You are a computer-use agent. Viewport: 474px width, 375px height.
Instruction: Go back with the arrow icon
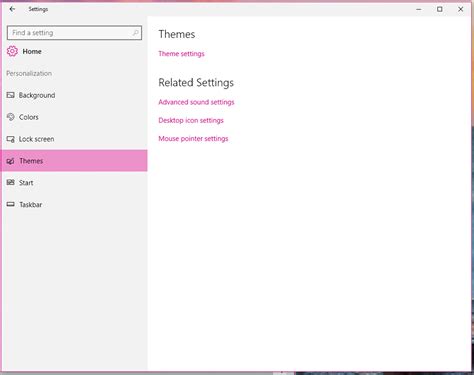[12, 9]
